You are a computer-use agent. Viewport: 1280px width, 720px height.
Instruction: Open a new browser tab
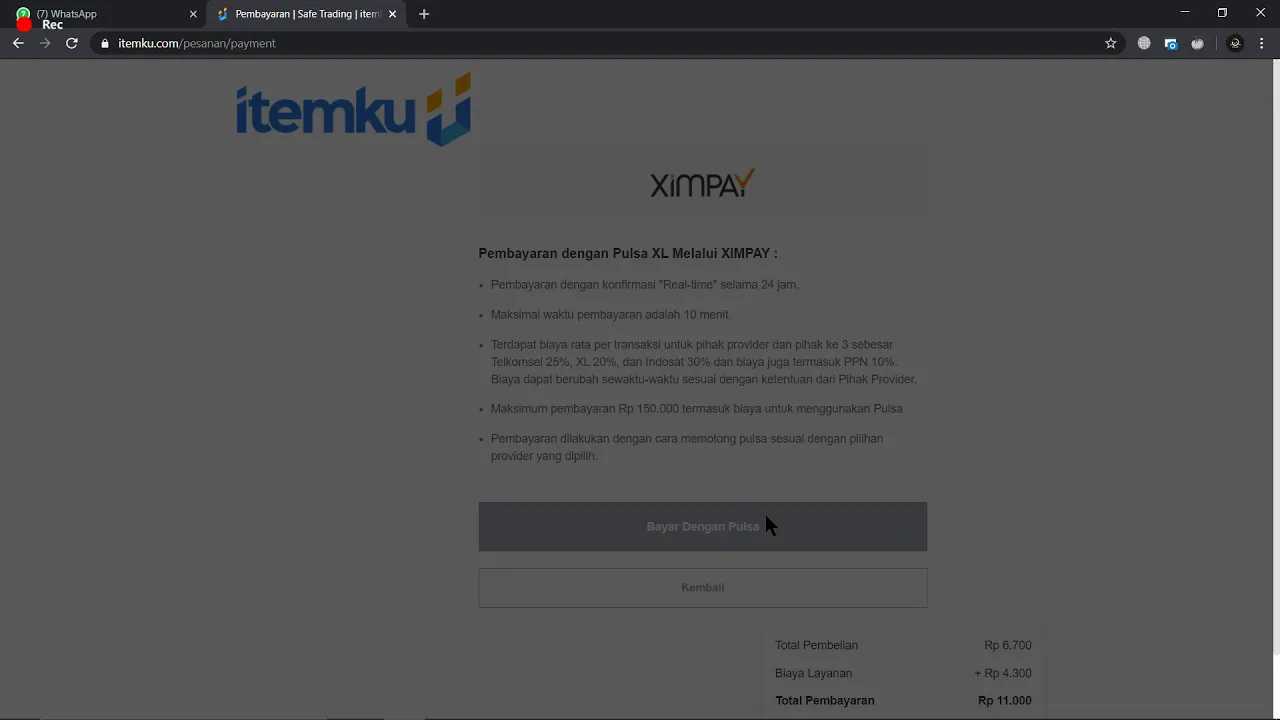click(424, 14)
